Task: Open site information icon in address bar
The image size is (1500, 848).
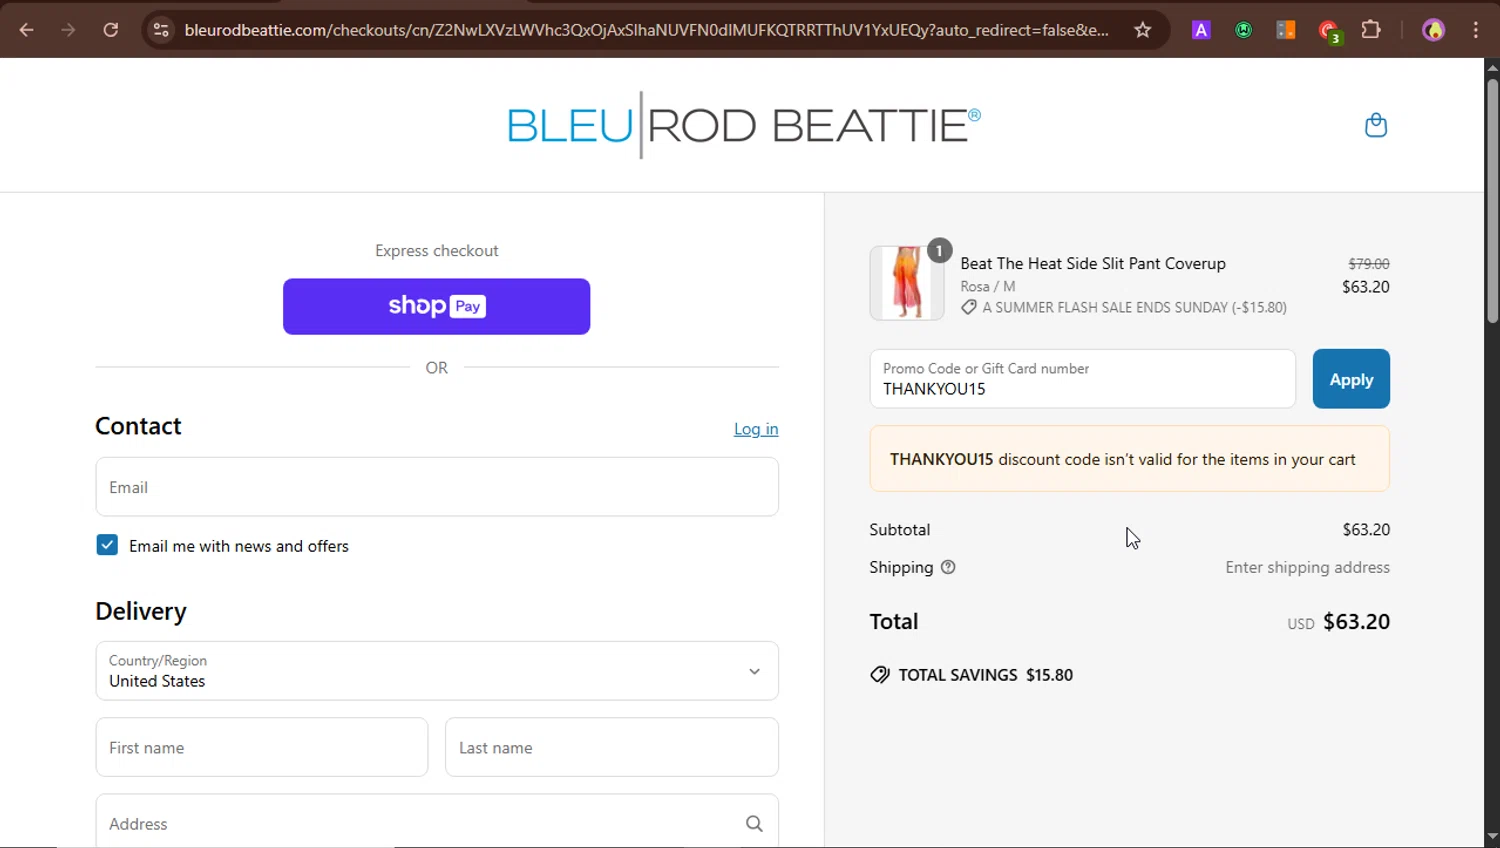Action: click(161, 30)
